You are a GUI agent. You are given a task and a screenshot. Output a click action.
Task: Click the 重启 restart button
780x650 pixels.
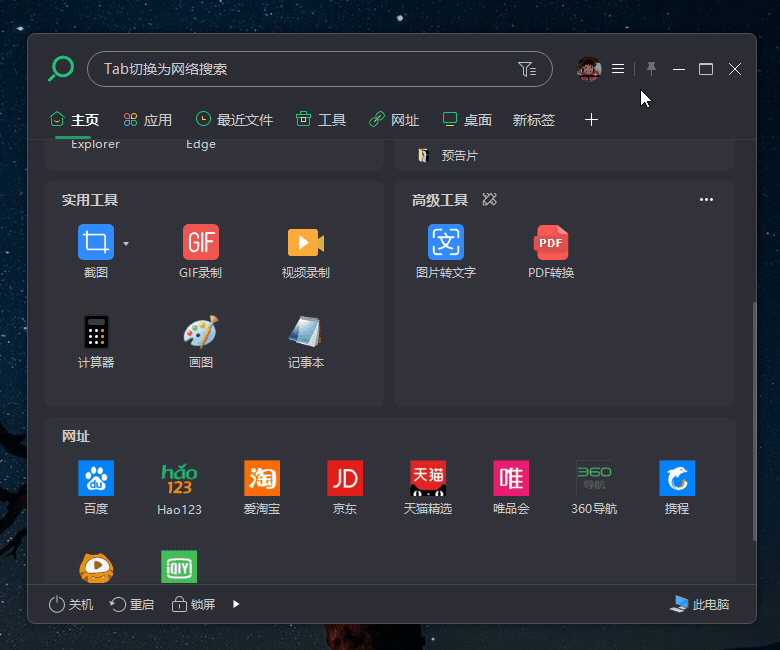point(132,604)
